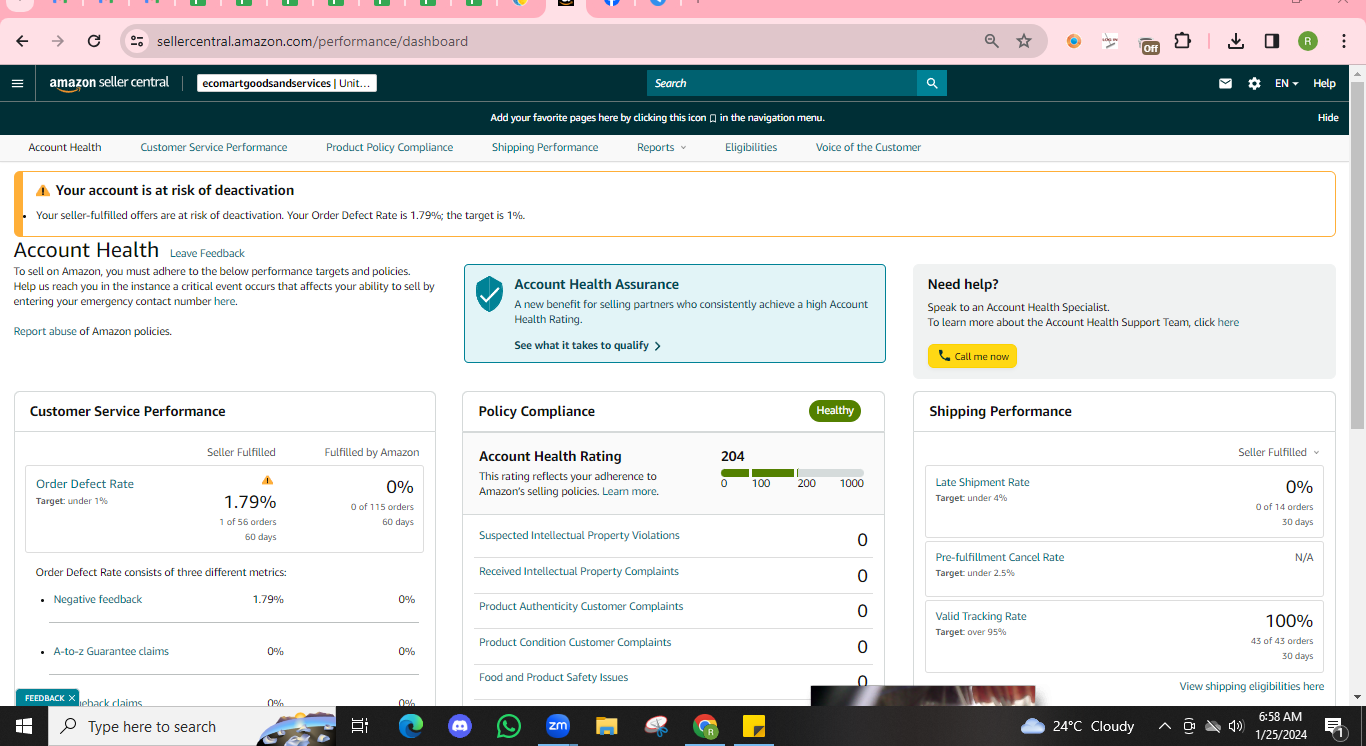Open the Shipping Performance tab
This screenshot has width=1366, height=746.
(x=545, y=147)
